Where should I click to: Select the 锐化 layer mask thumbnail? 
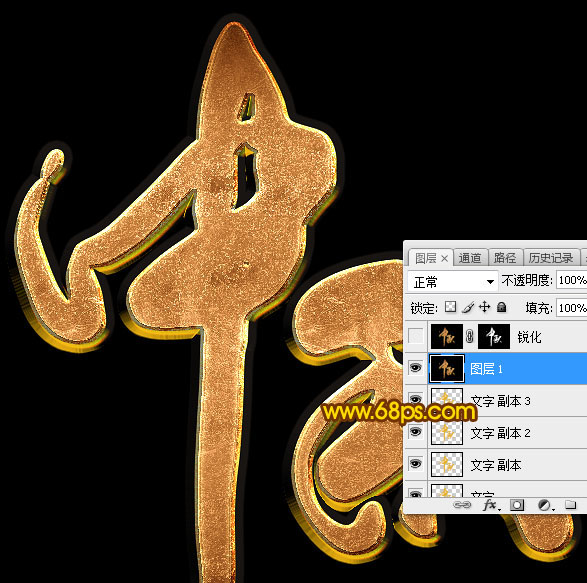[494, 337]
